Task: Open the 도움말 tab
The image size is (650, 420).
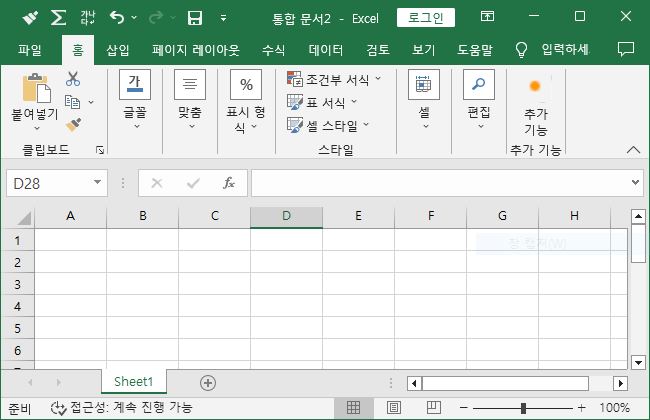Action: (475, 50)
